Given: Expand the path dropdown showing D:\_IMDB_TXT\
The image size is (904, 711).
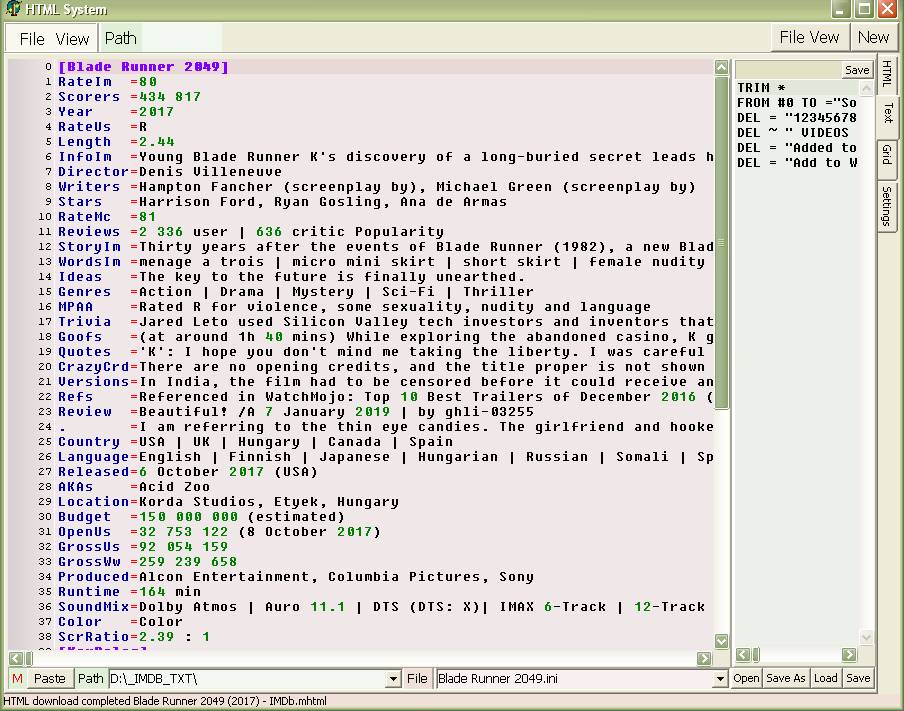Looking at the screenshot, I should (x=393, y=679).
